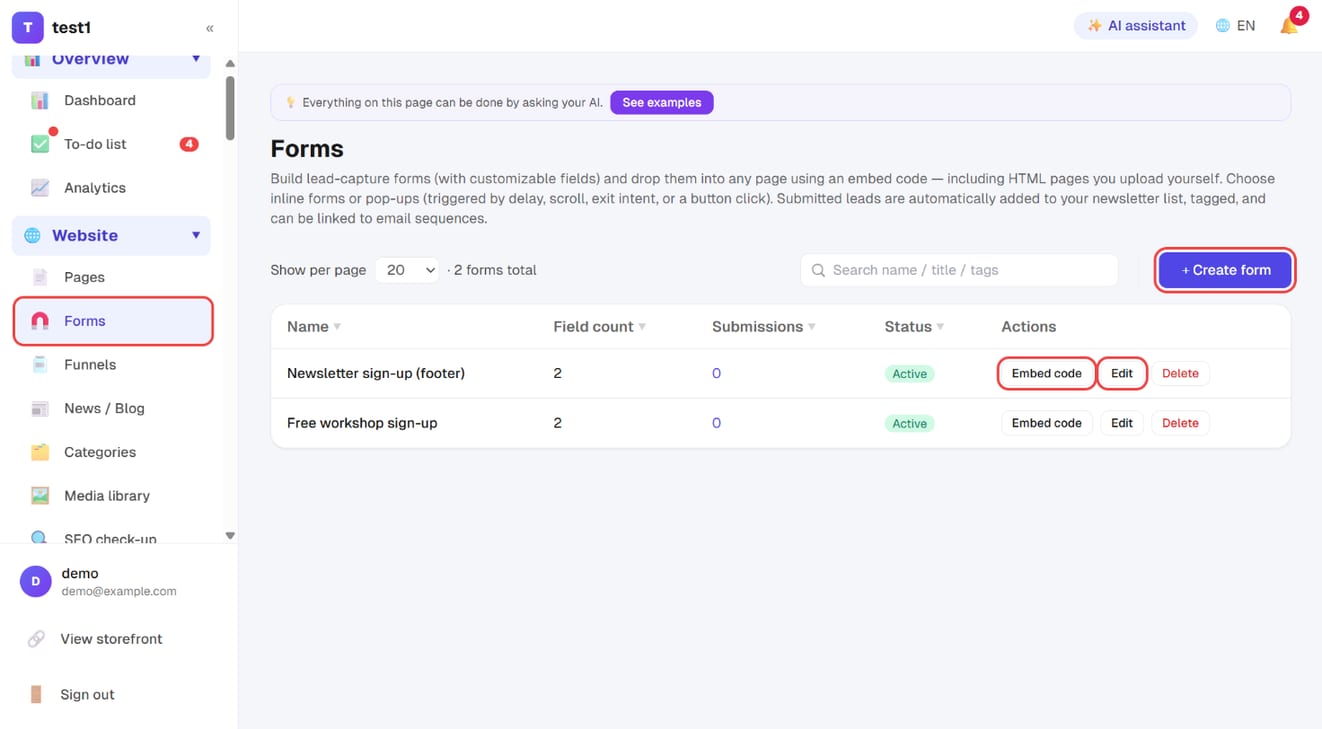The image size is (1322, 729).
Task: Edit the Free workshop sign-up form
Action: (1122, 423)
